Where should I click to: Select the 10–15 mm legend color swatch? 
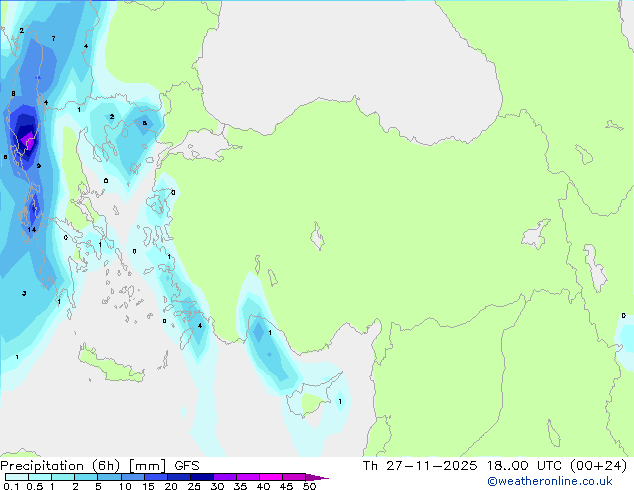(133, 477)
